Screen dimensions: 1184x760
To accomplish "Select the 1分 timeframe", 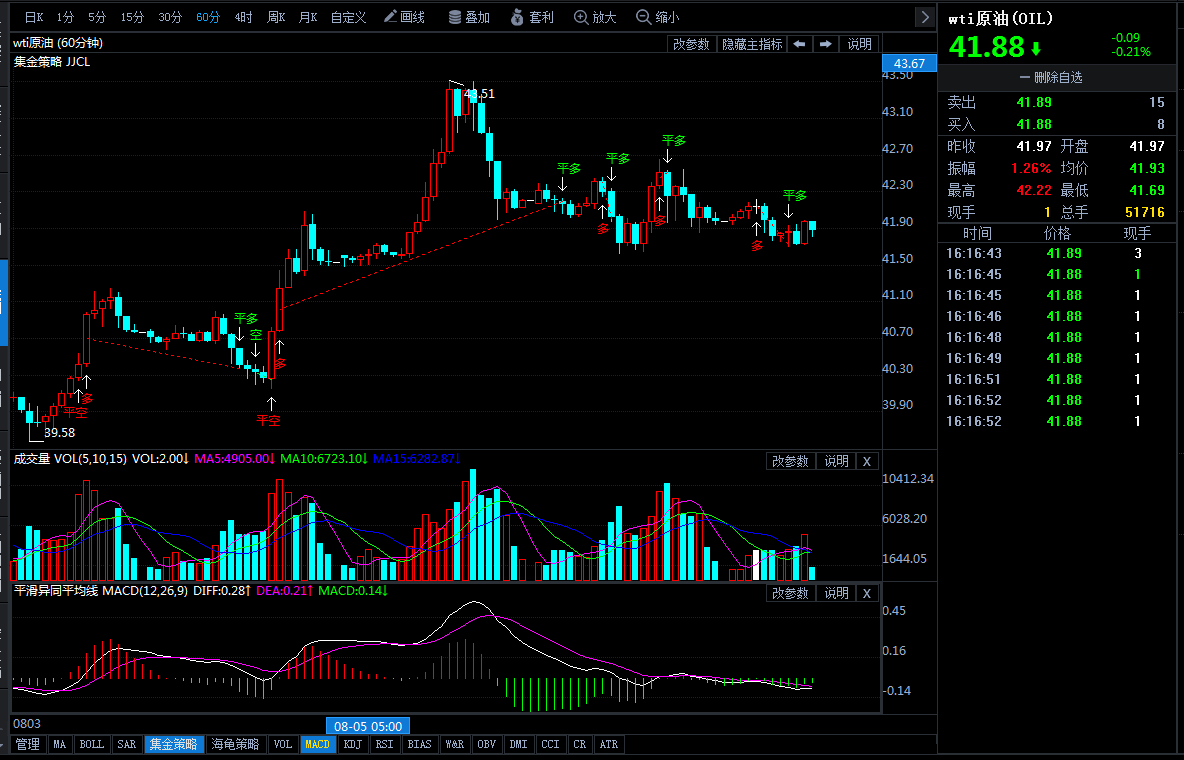I will (x=65, y=17).
